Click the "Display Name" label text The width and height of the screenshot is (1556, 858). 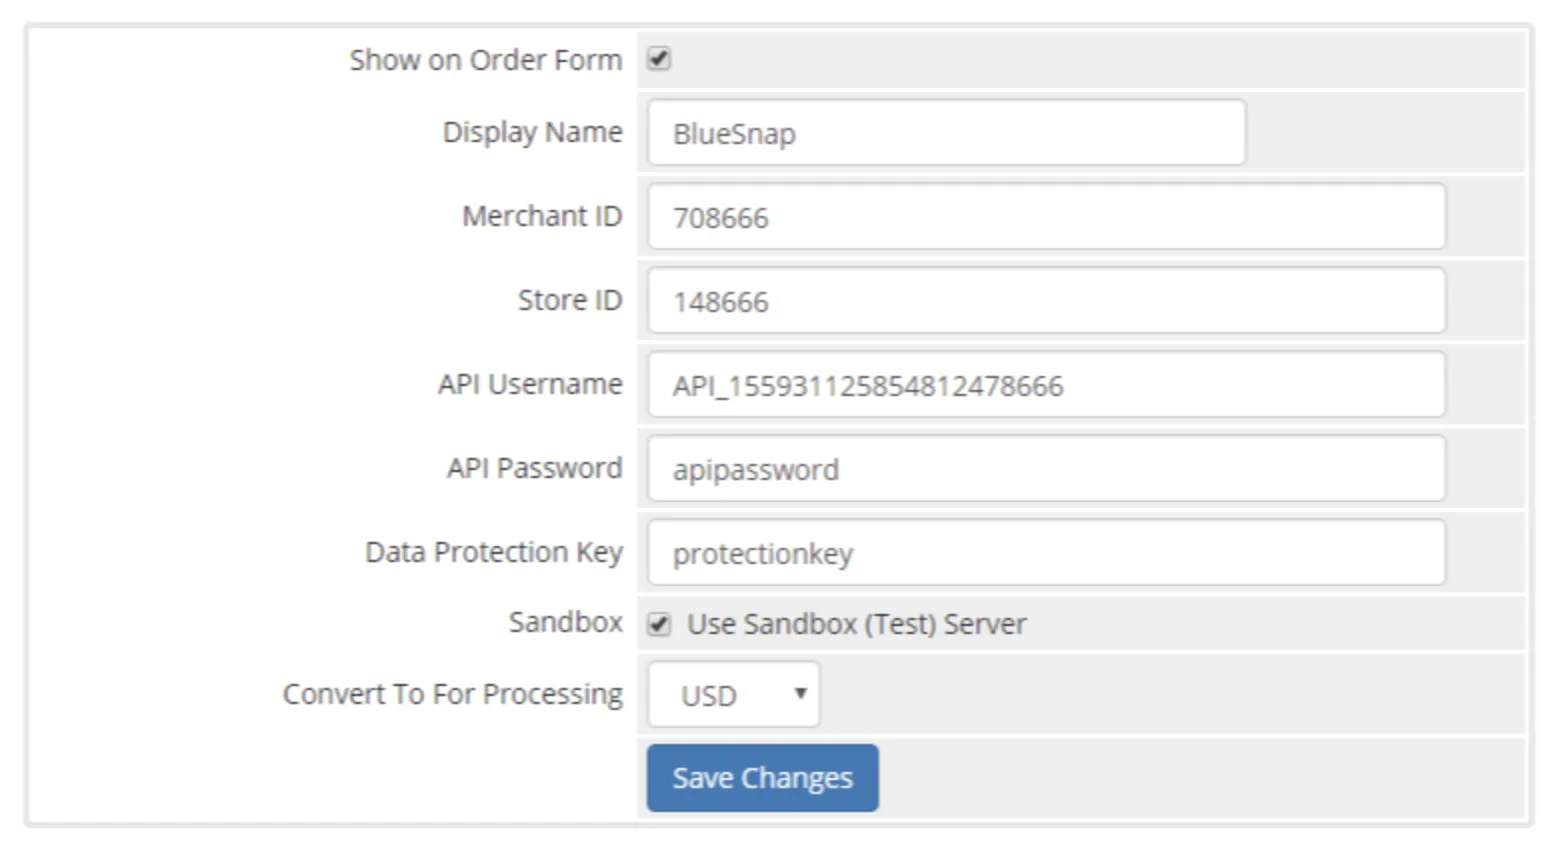532,132
